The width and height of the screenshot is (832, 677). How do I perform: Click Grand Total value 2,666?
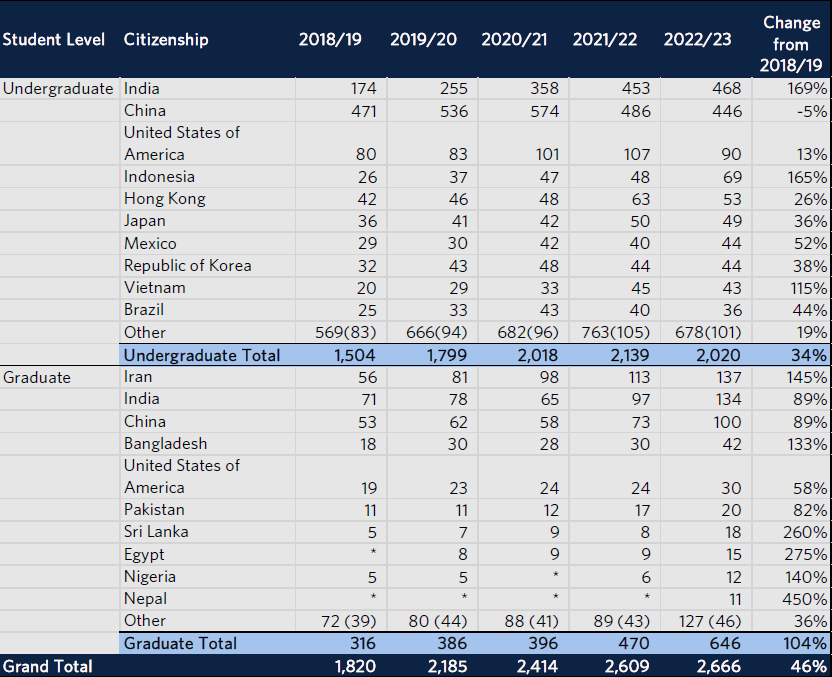coord(718,666)
